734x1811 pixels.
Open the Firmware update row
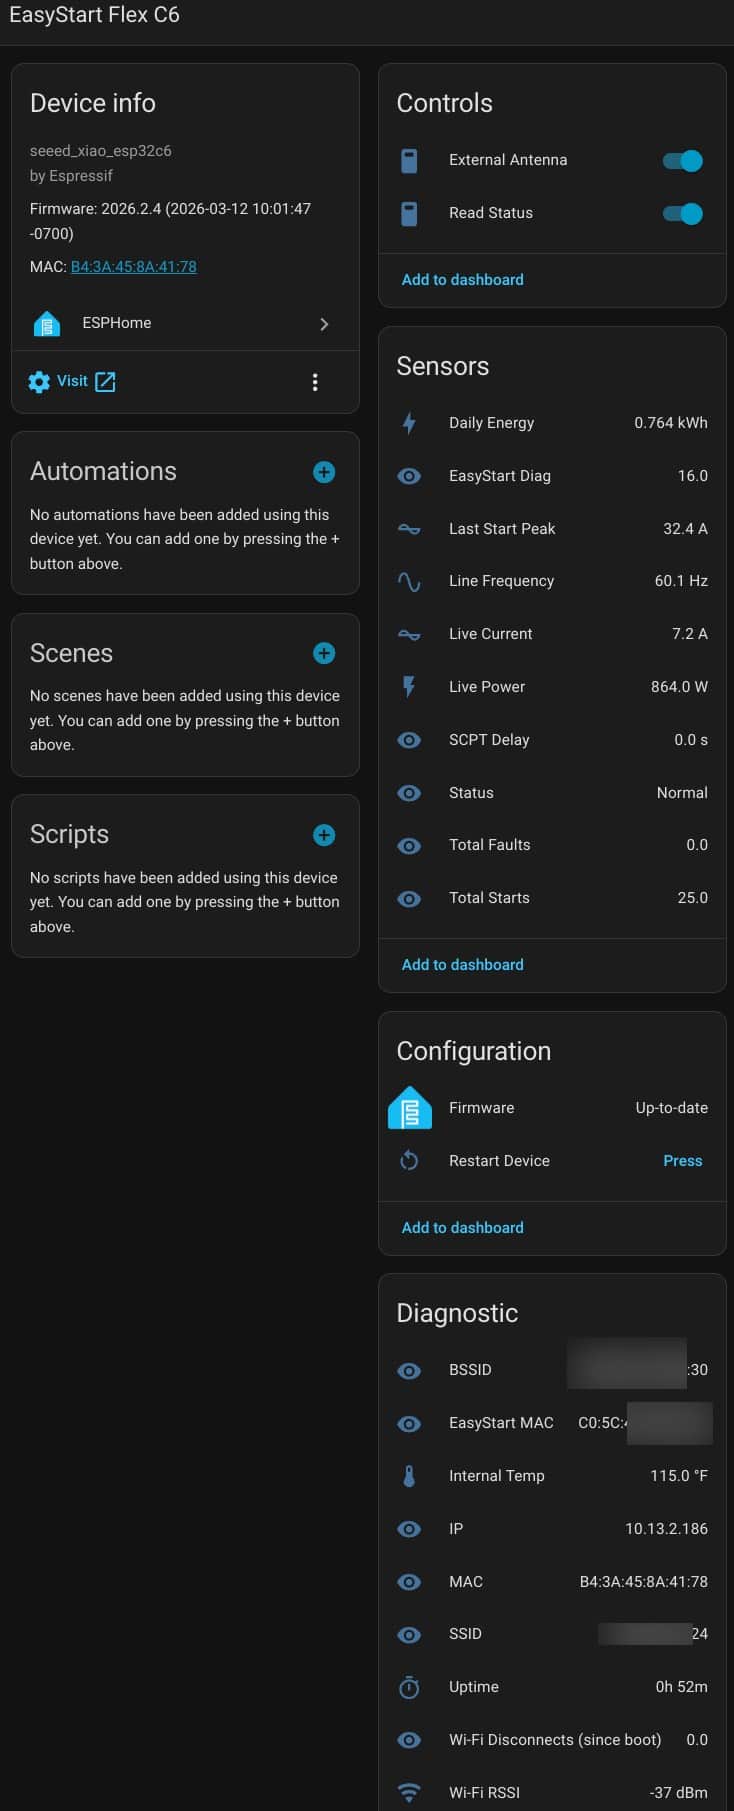[552, 1108]
